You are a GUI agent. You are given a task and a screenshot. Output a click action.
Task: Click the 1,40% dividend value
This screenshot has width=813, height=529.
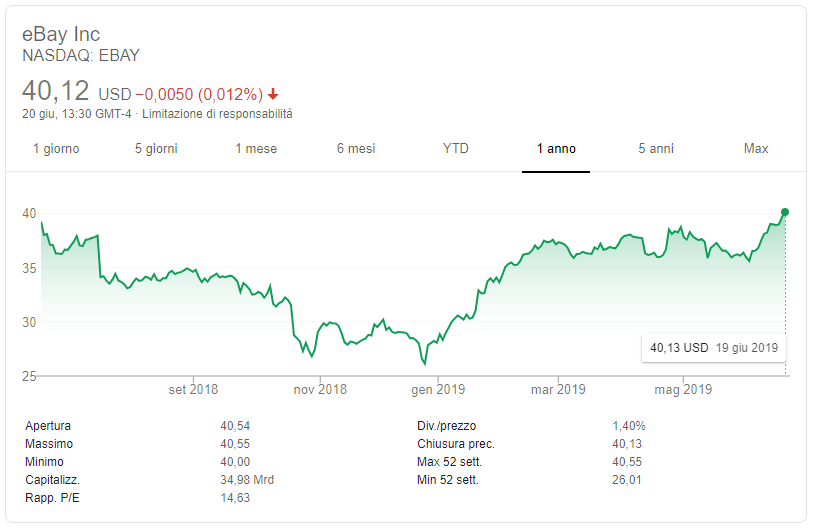coord(629,426)
